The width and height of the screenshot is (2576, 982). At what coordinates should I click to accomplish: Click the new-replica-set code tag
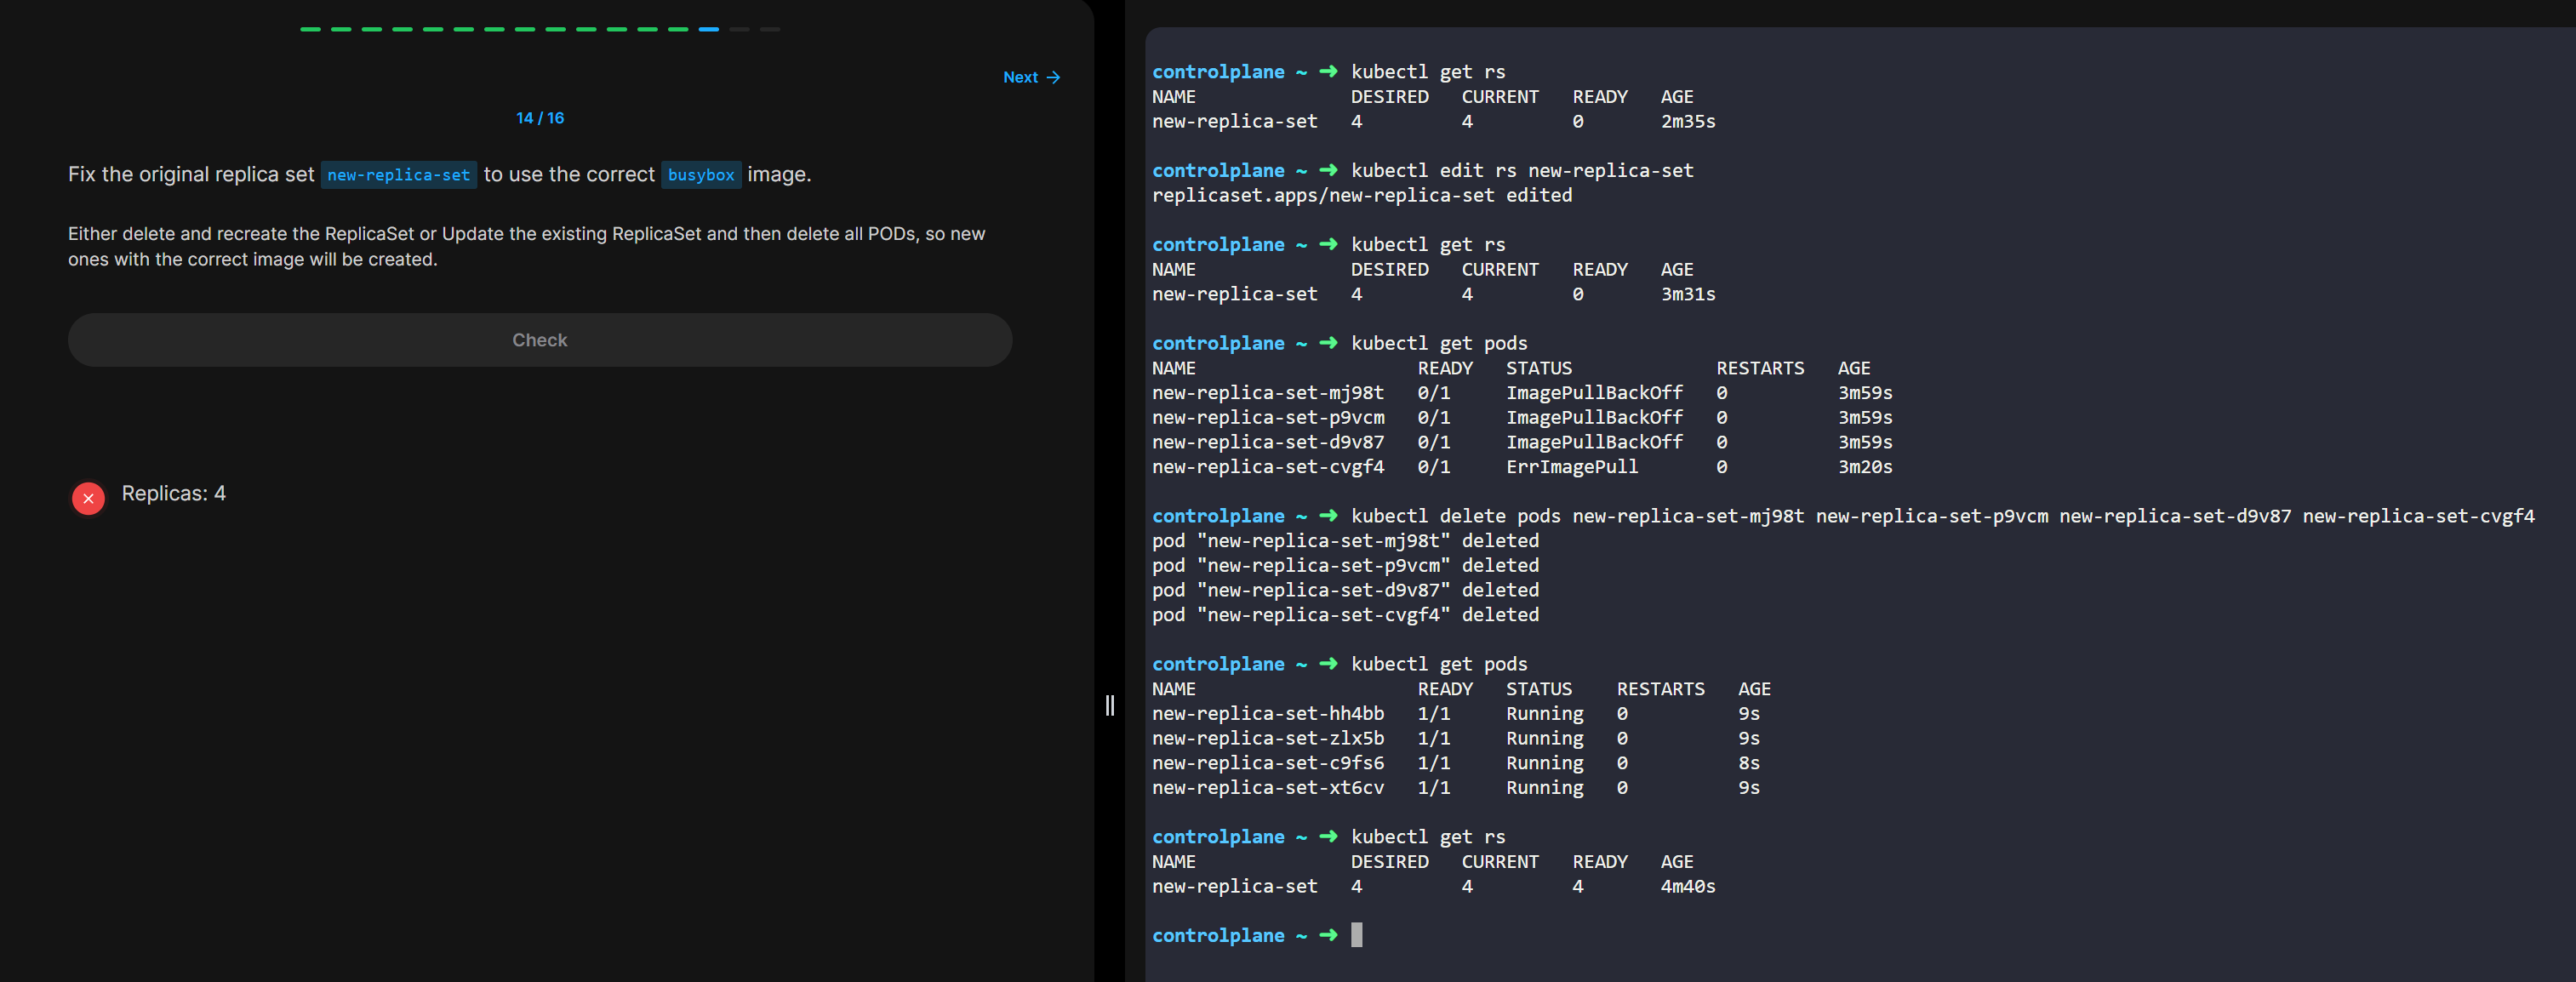[x=398, y=175]
